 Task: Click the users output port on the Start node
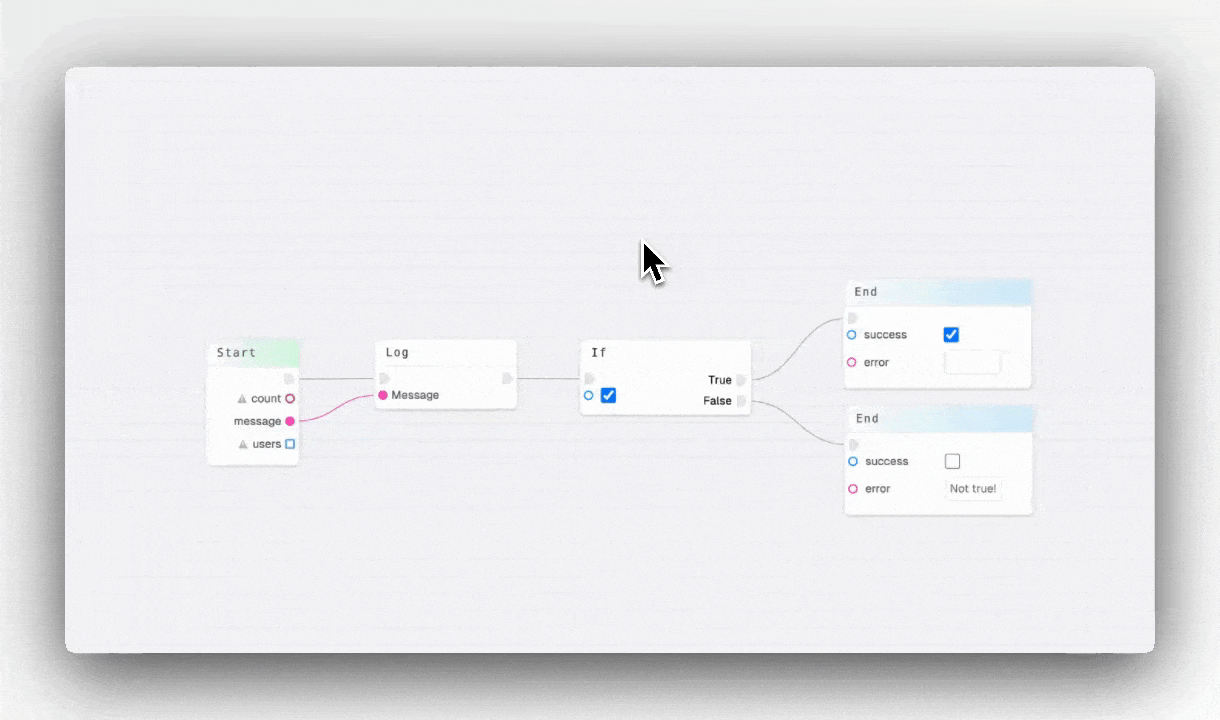[289, 443]
